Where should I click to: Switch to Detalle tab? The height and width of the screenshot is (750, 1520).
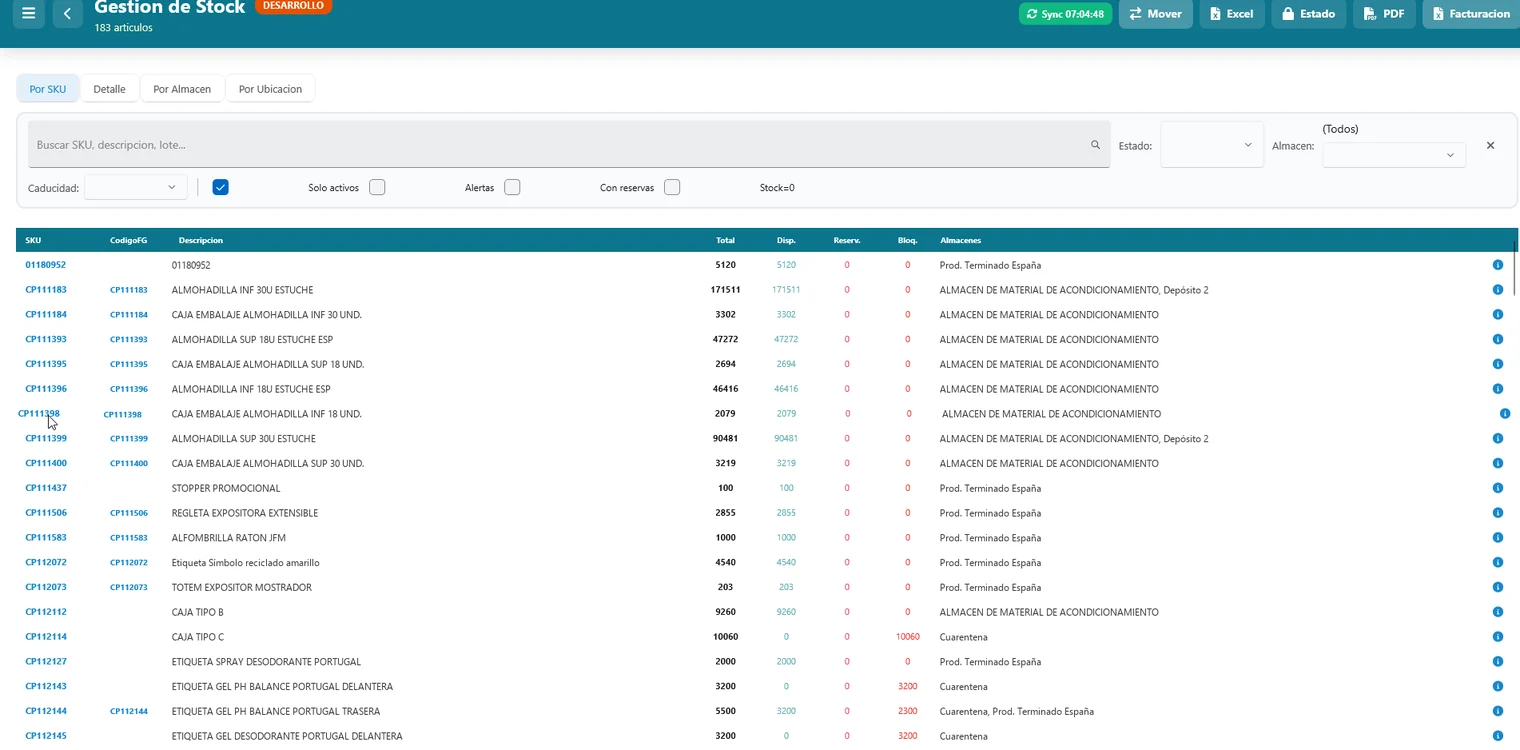tap(110, 89)
